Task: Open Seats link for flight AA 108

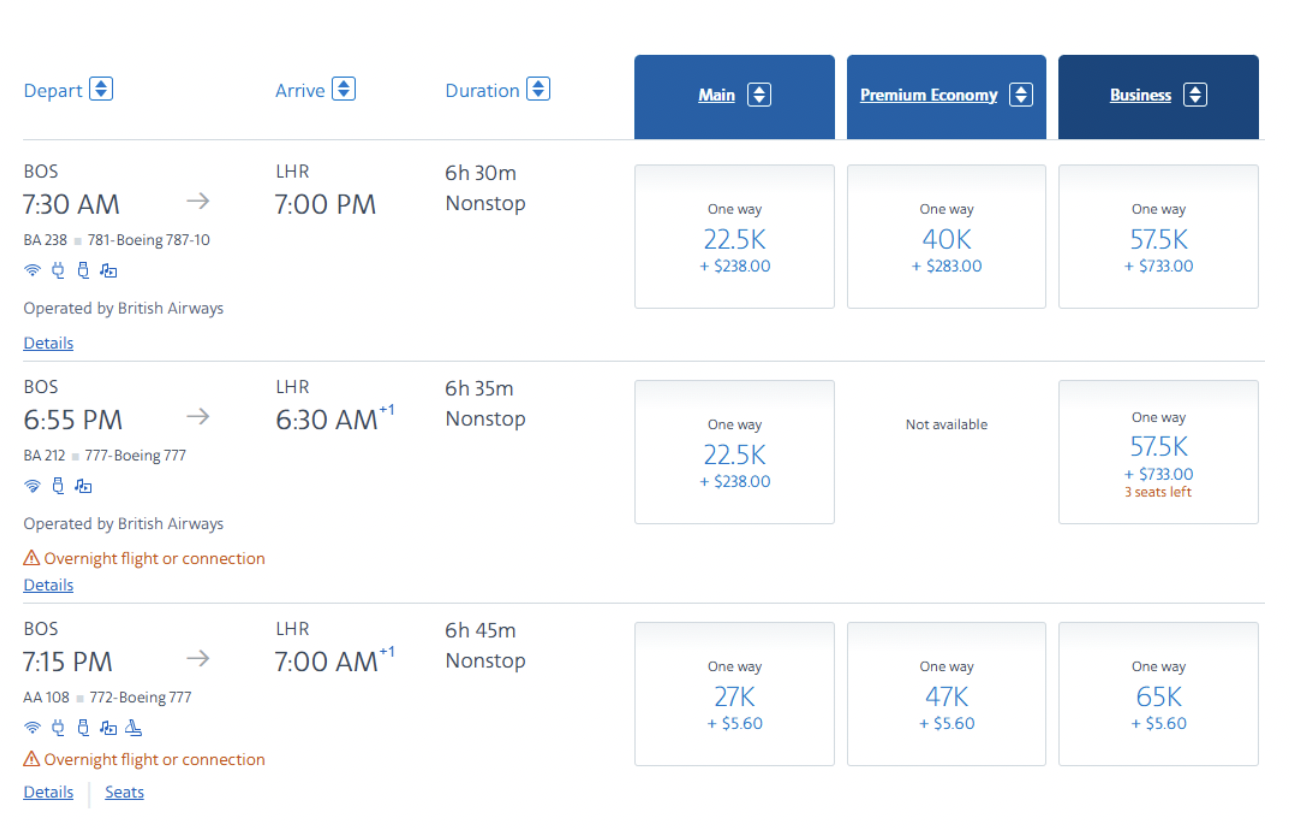Action: 124,792
